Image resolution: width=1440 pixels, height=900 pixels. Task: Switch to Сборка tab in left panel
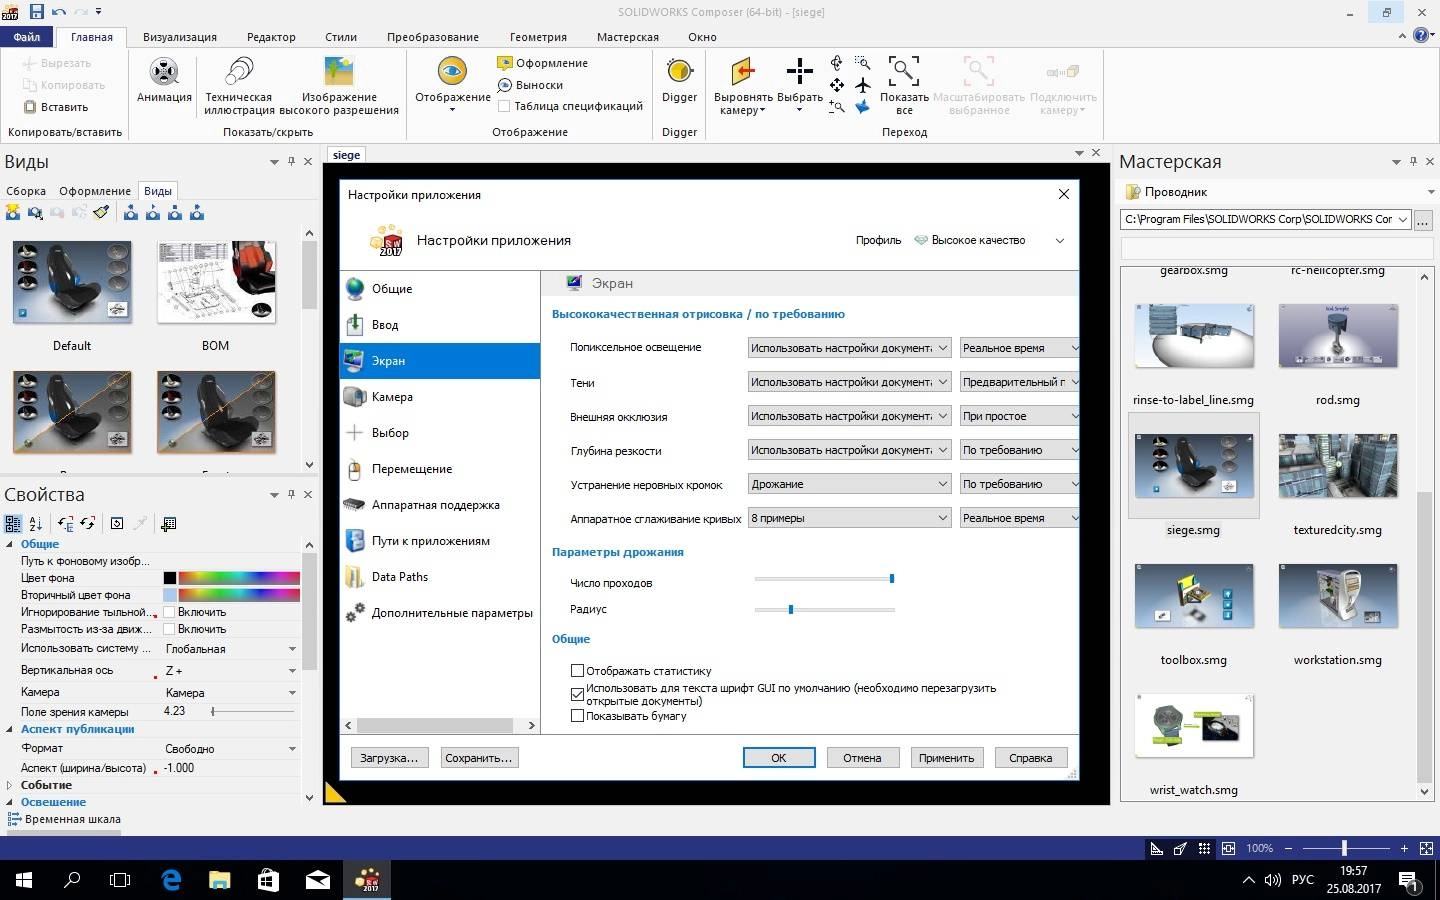26,191
